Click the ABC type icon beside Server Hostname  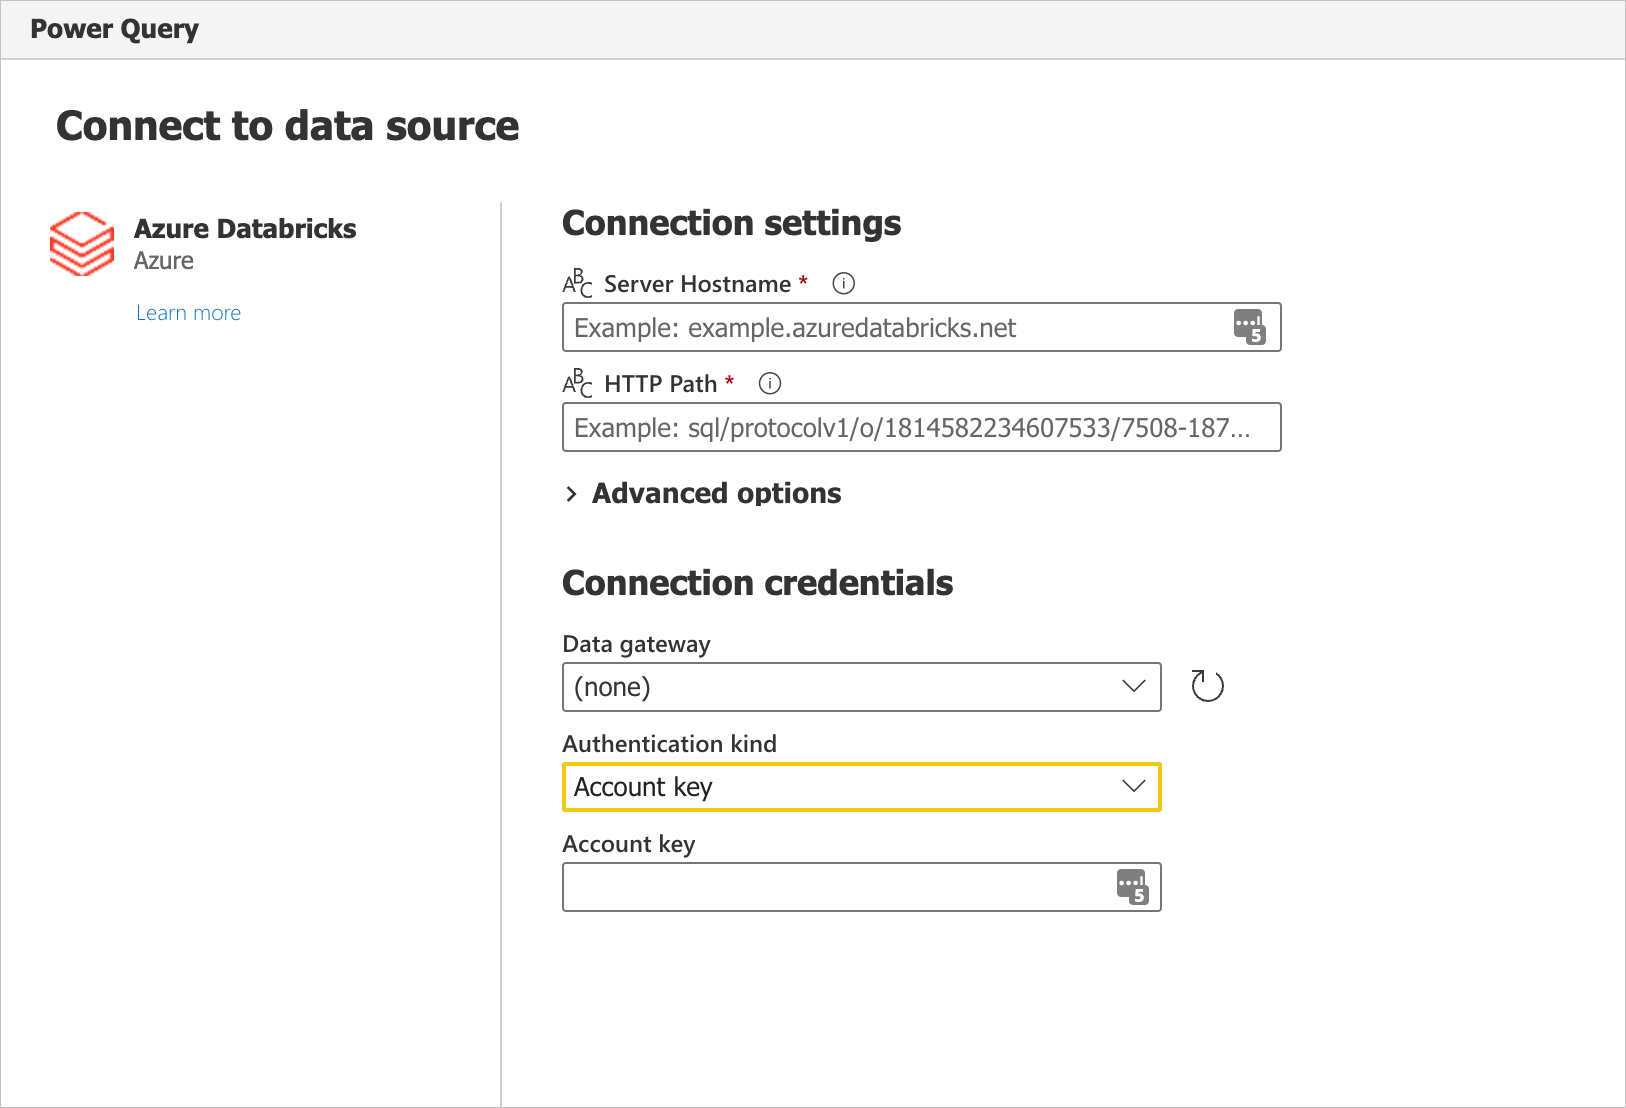(576, 283)
